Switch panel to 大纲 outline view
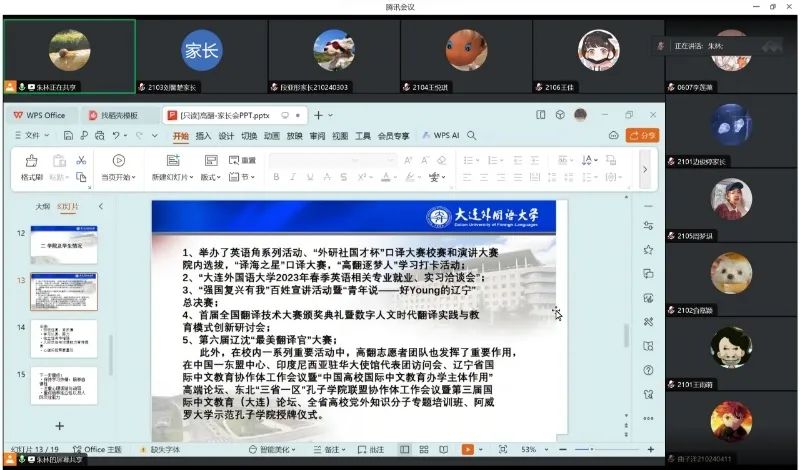This screenshot has height=470, width=800. 43,206
